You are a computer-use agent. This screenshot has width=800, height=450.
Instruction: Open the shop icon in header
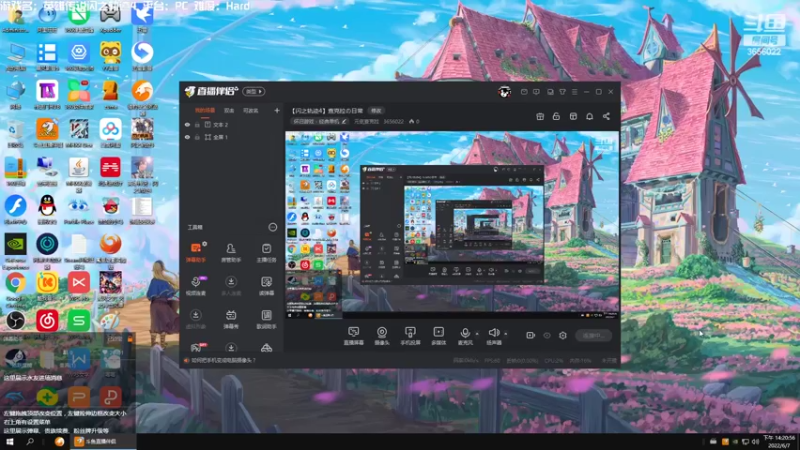(573, 116)
